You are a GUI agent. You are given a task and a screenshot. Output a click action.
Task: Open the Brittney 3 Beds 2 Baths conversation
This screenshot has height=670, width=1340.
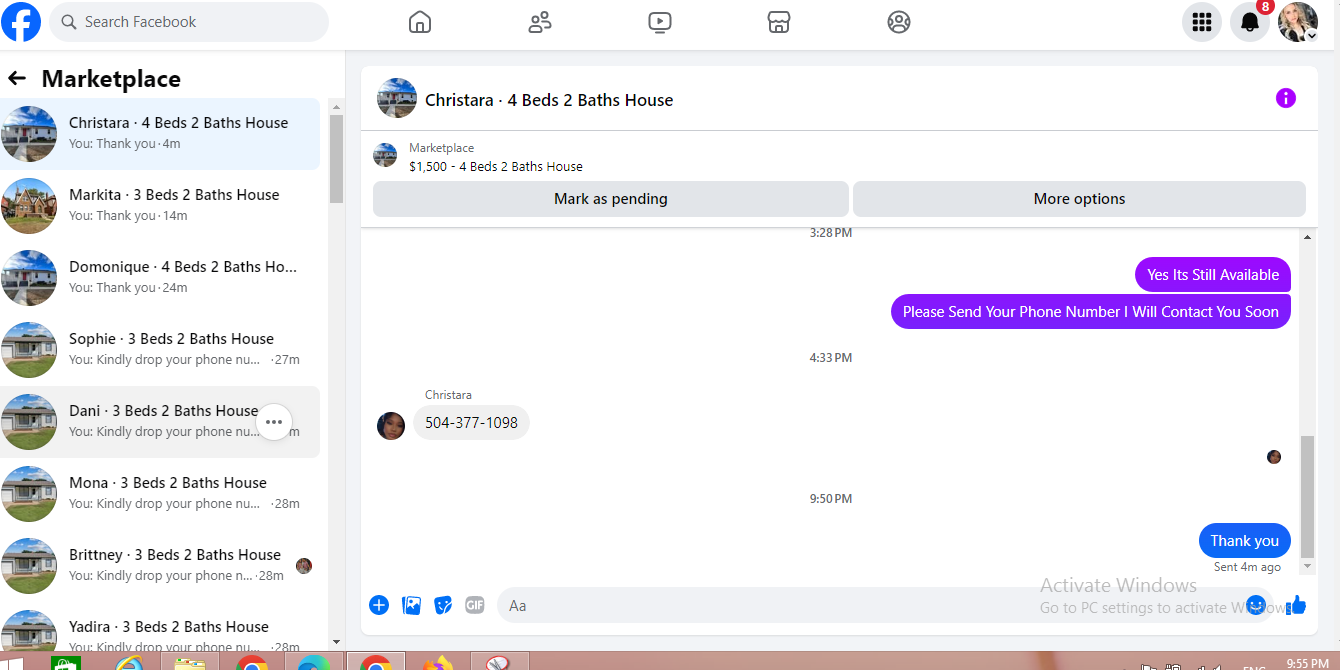pyautogui.click(x=160, y=566)
